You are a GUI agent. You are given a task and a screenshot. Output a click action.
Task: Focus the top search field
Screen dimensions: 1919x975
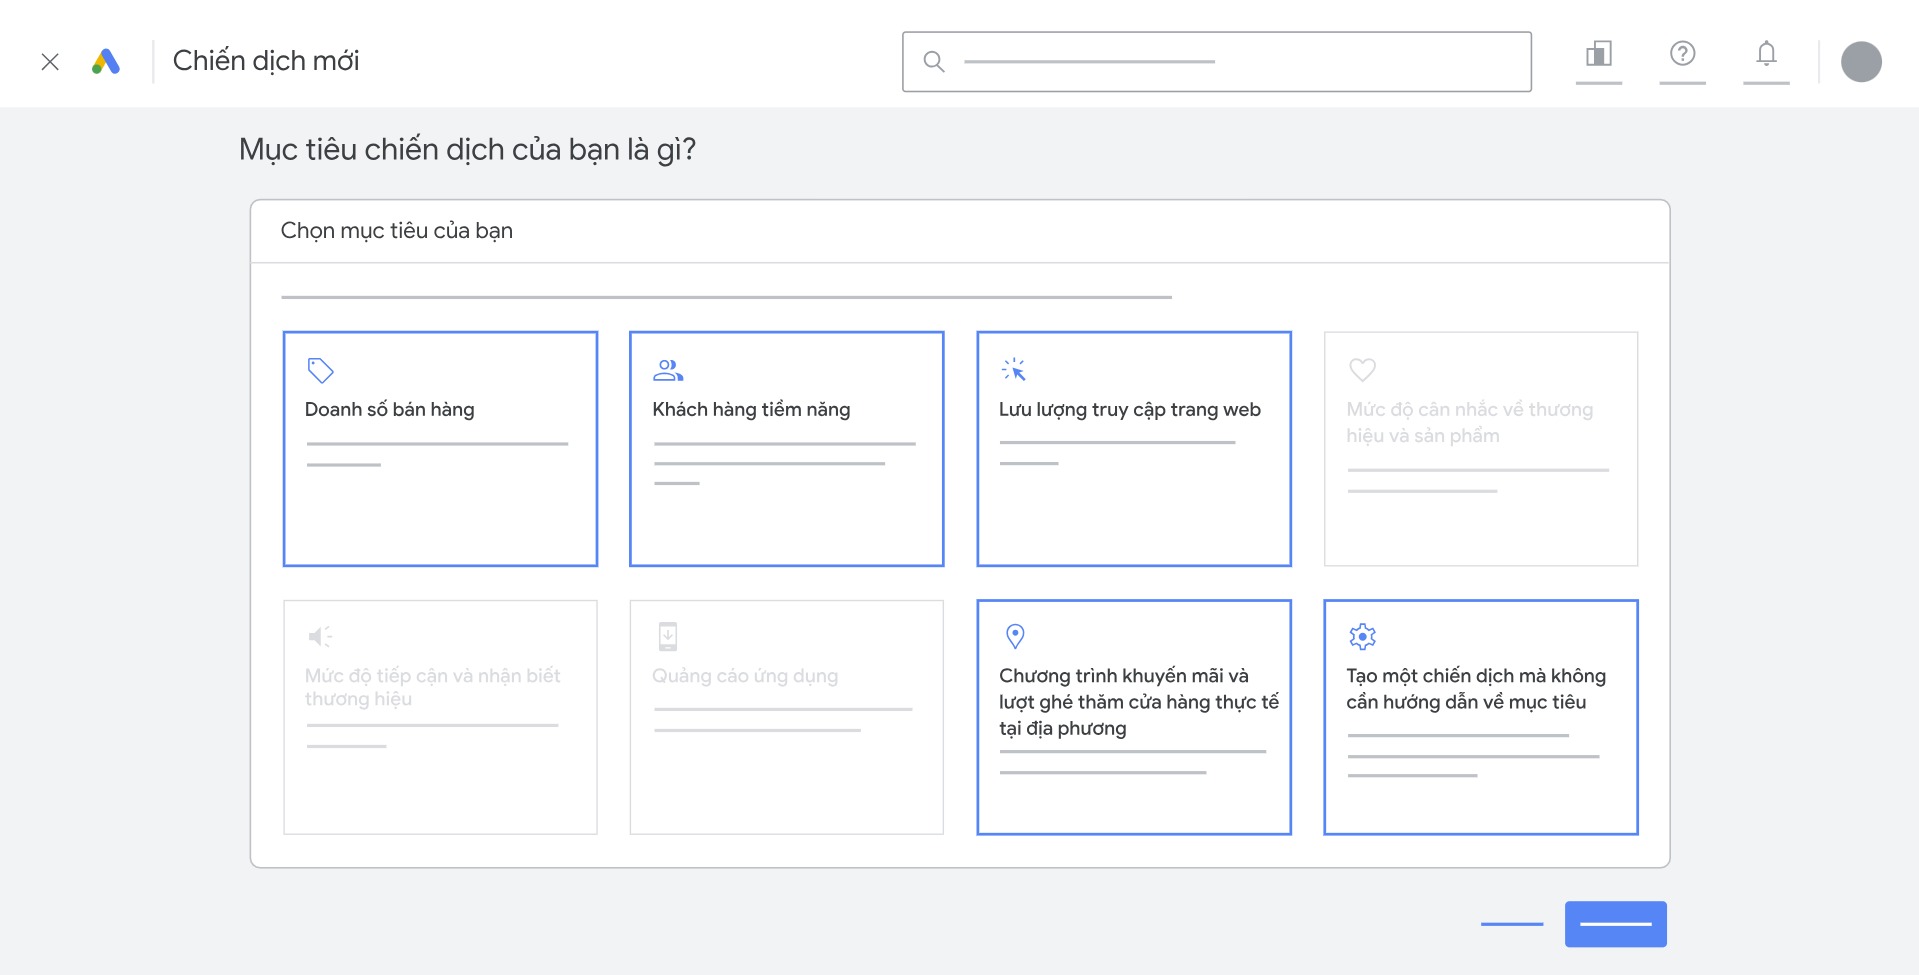[1216, 62]
